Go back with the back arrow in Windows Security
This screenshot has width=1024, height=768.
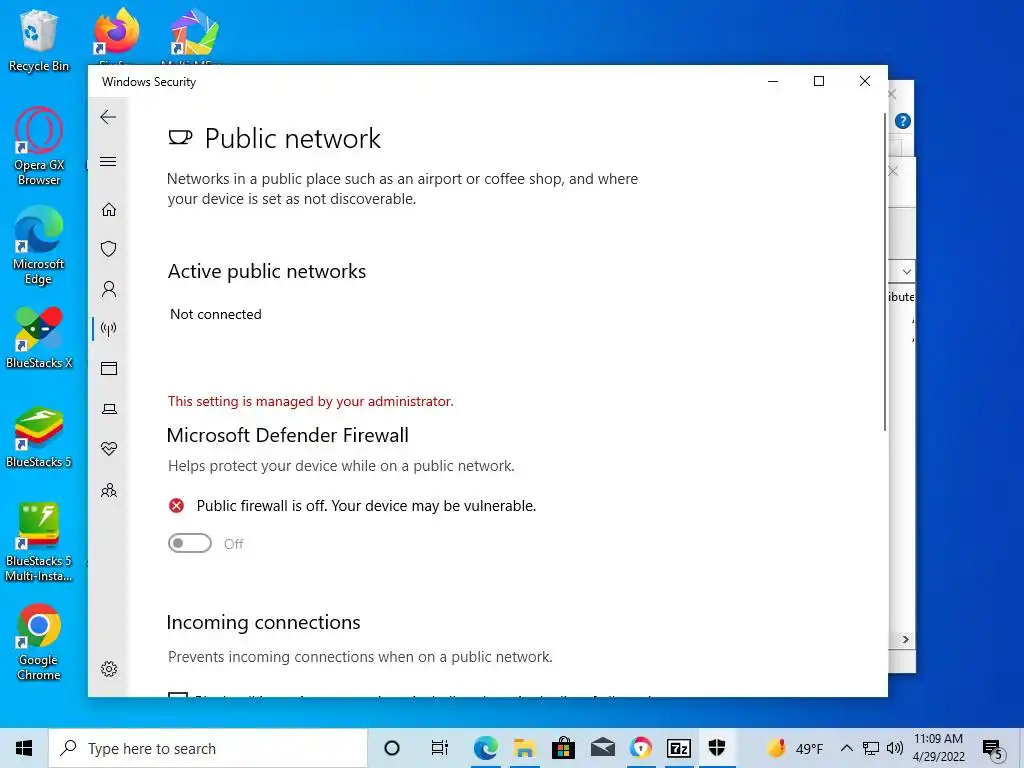point(108,117)
